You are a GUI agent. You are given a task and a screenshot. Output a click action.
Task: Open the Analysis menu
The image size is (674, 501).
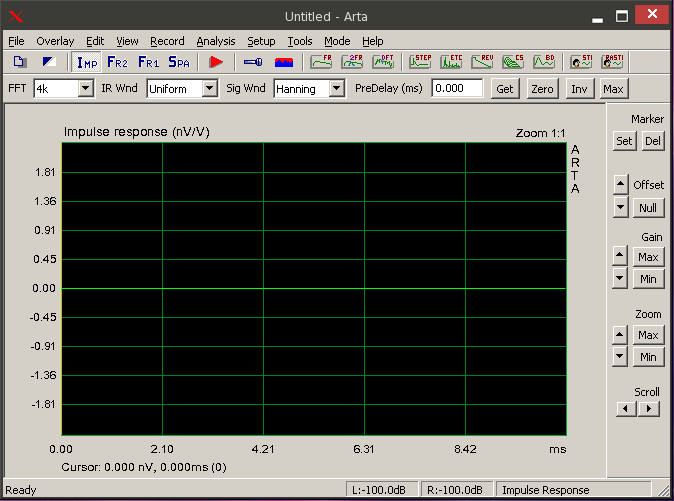(x=216, y=41)
